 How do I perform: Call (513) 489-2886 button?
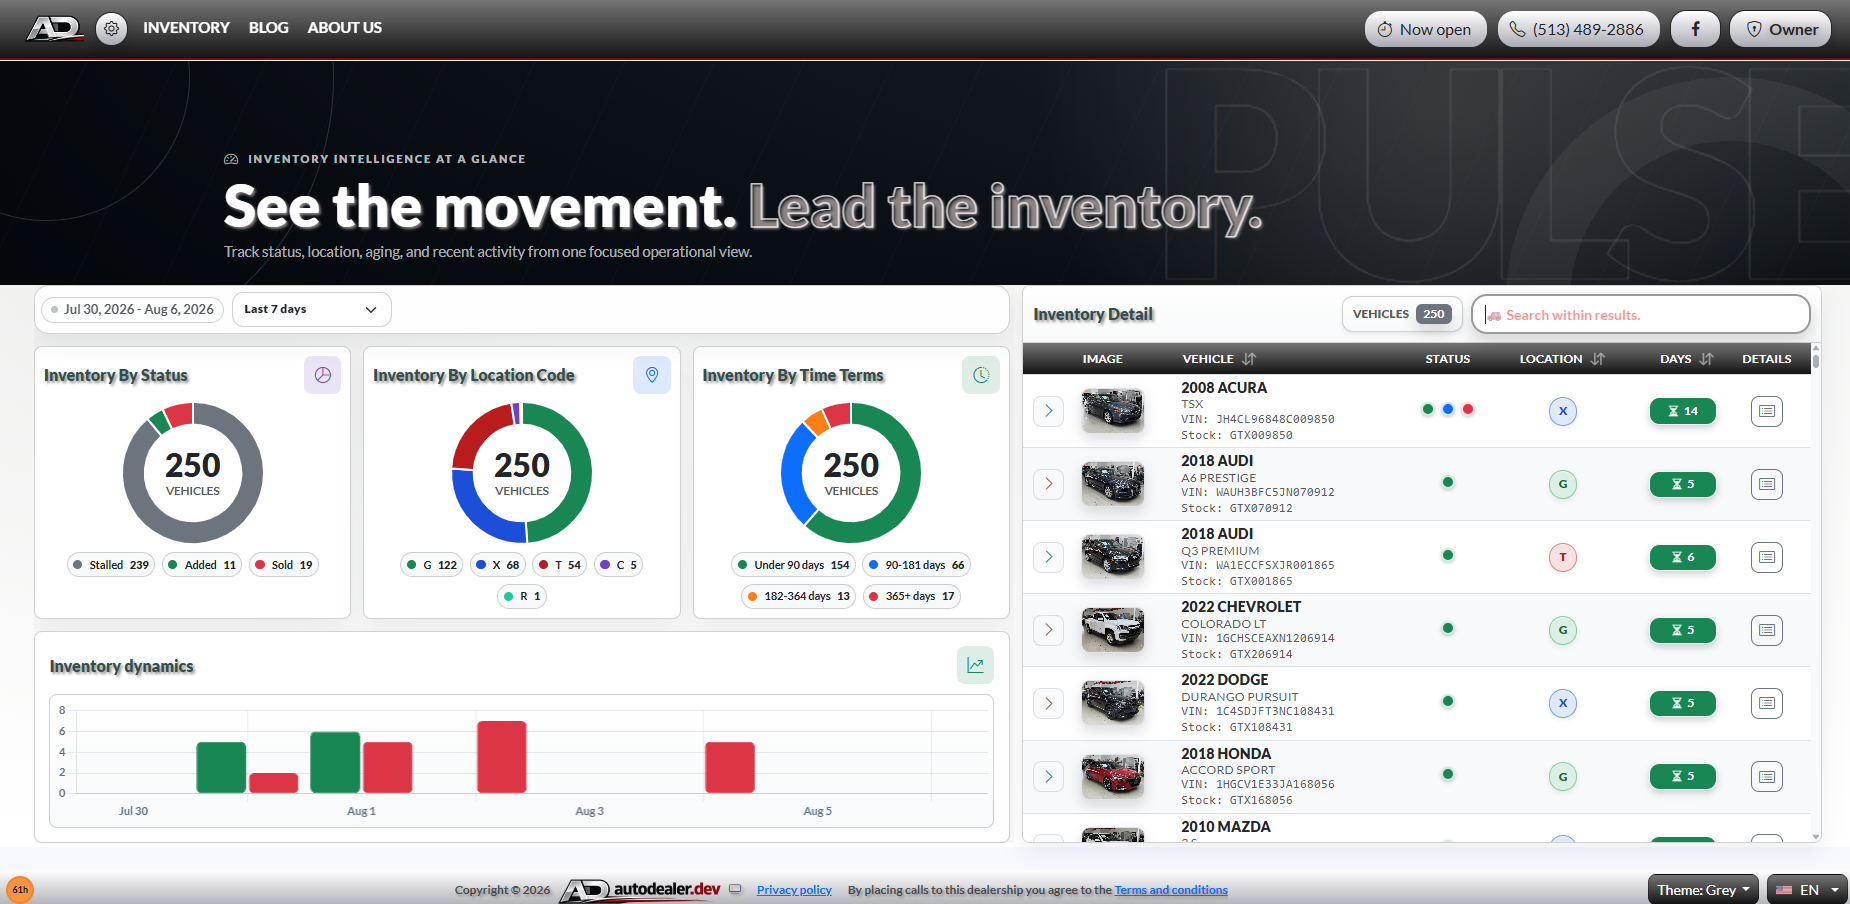point(1578,29)
